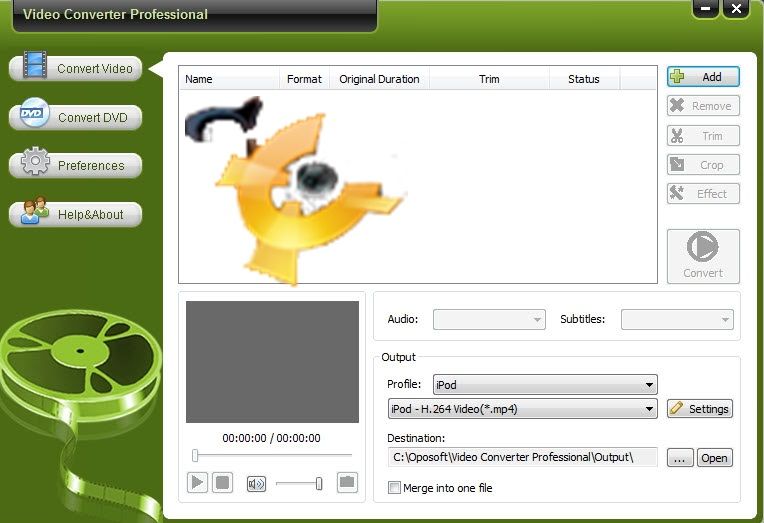Open the Trim tool
Viewport: 764px width, 523px height.
coord(703,136)
